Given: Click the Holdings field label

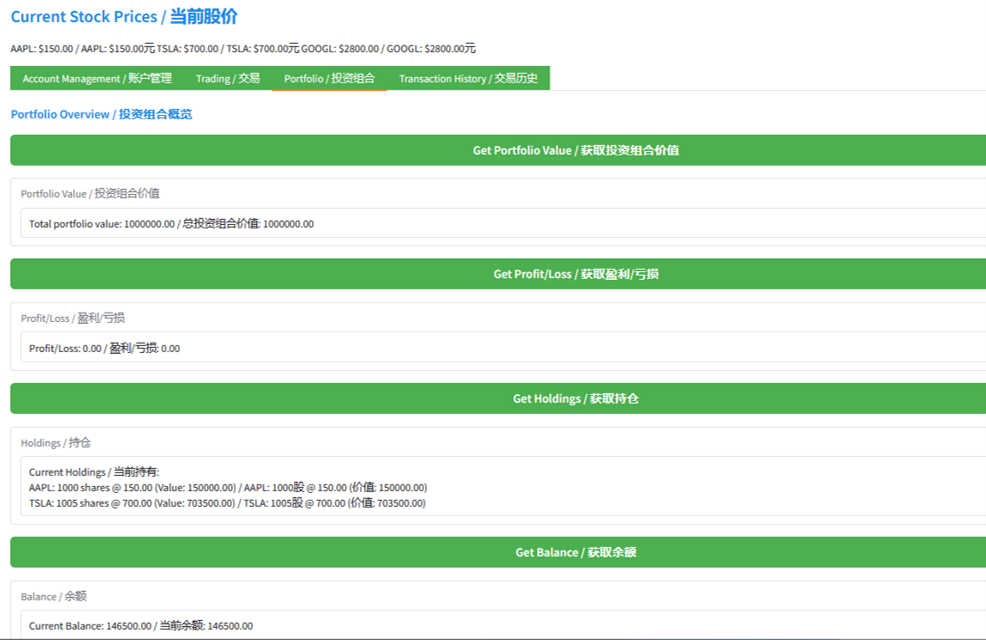Looking at the screenshot, I should click(x=56, y=442).
